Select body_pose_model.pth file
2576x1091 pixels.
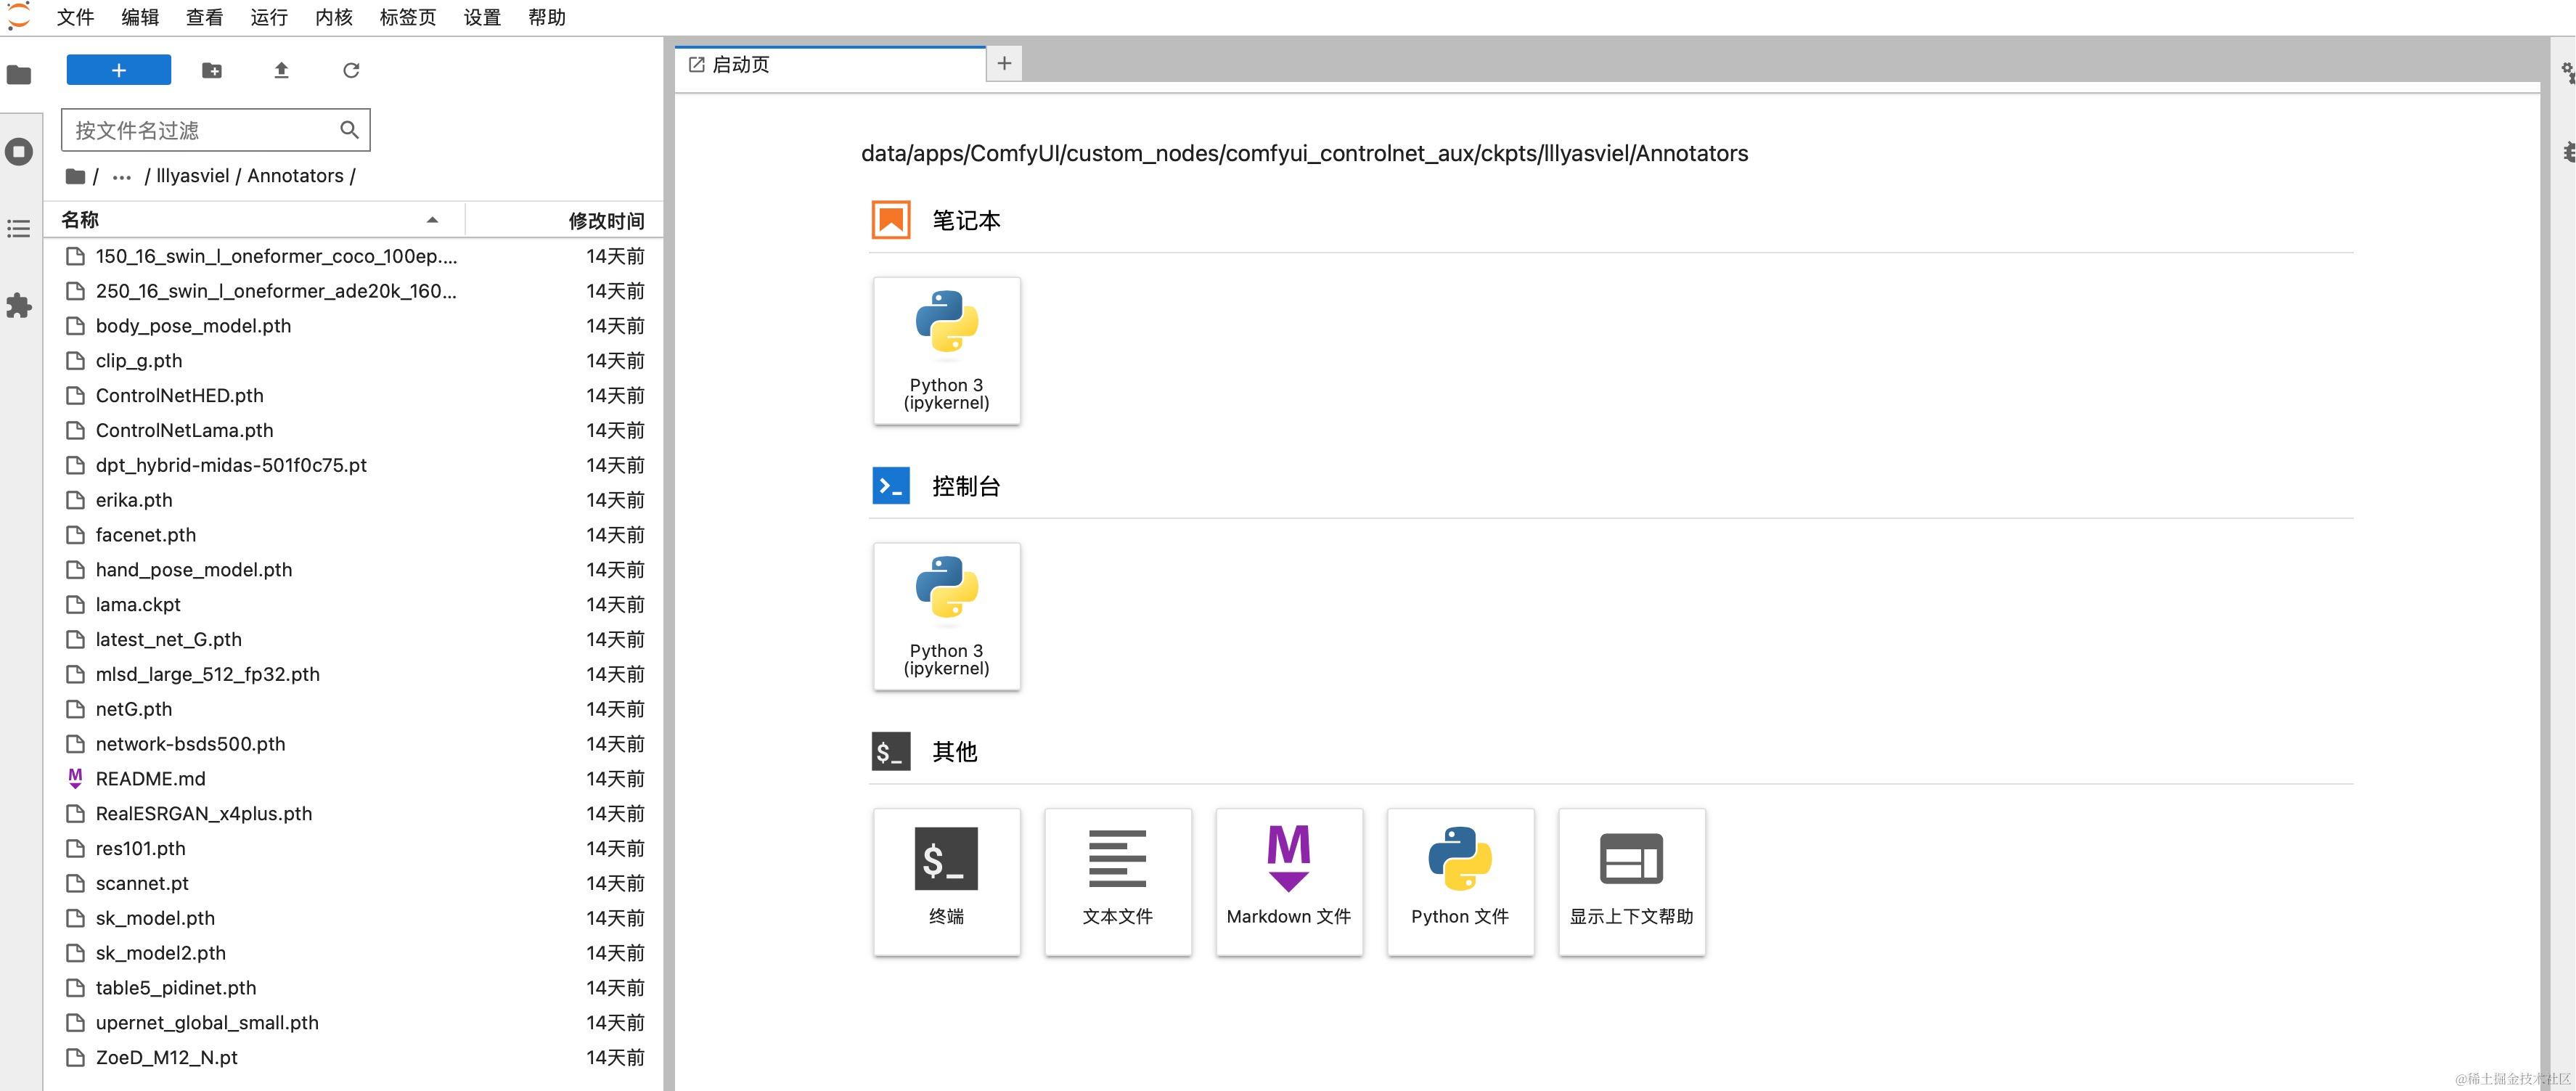192,325
